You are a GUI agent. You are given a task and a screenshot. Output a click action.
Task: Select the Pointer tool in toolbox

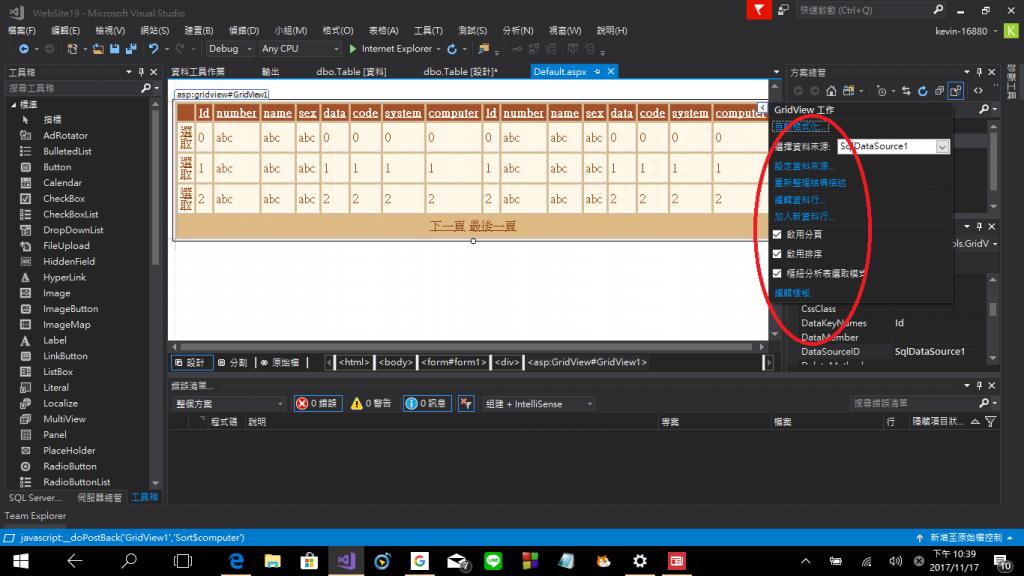coord(52,120)
